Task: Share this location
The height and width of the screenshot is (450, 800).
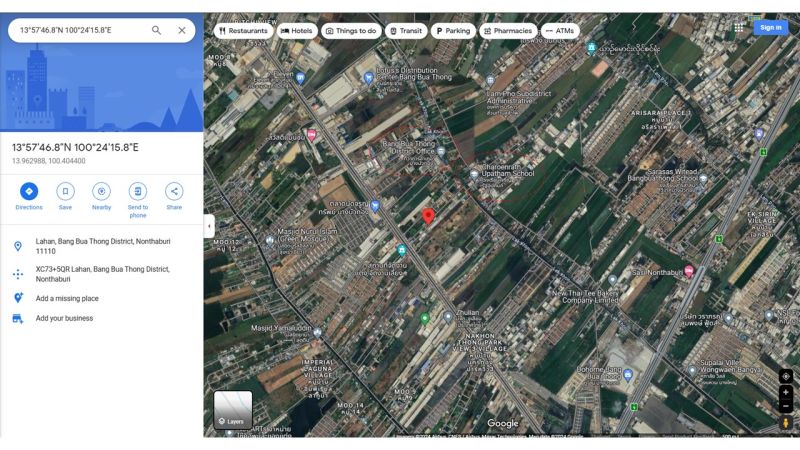Action: pos(174,191)
